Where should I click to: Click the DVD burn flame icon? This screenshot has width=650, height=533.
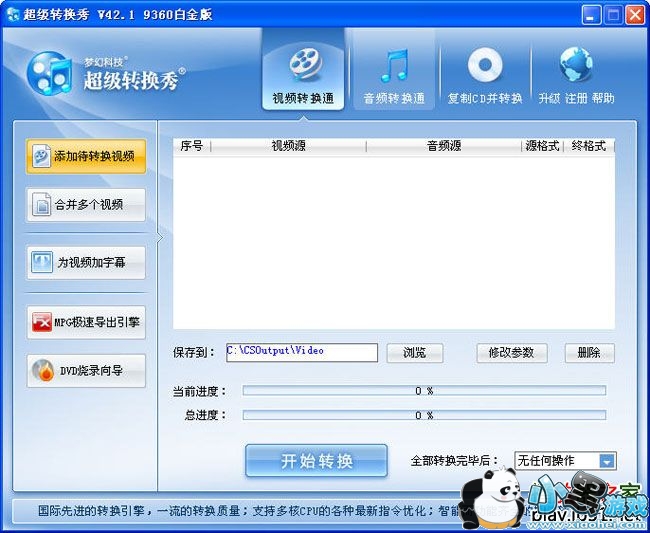[x=43, y=370]
